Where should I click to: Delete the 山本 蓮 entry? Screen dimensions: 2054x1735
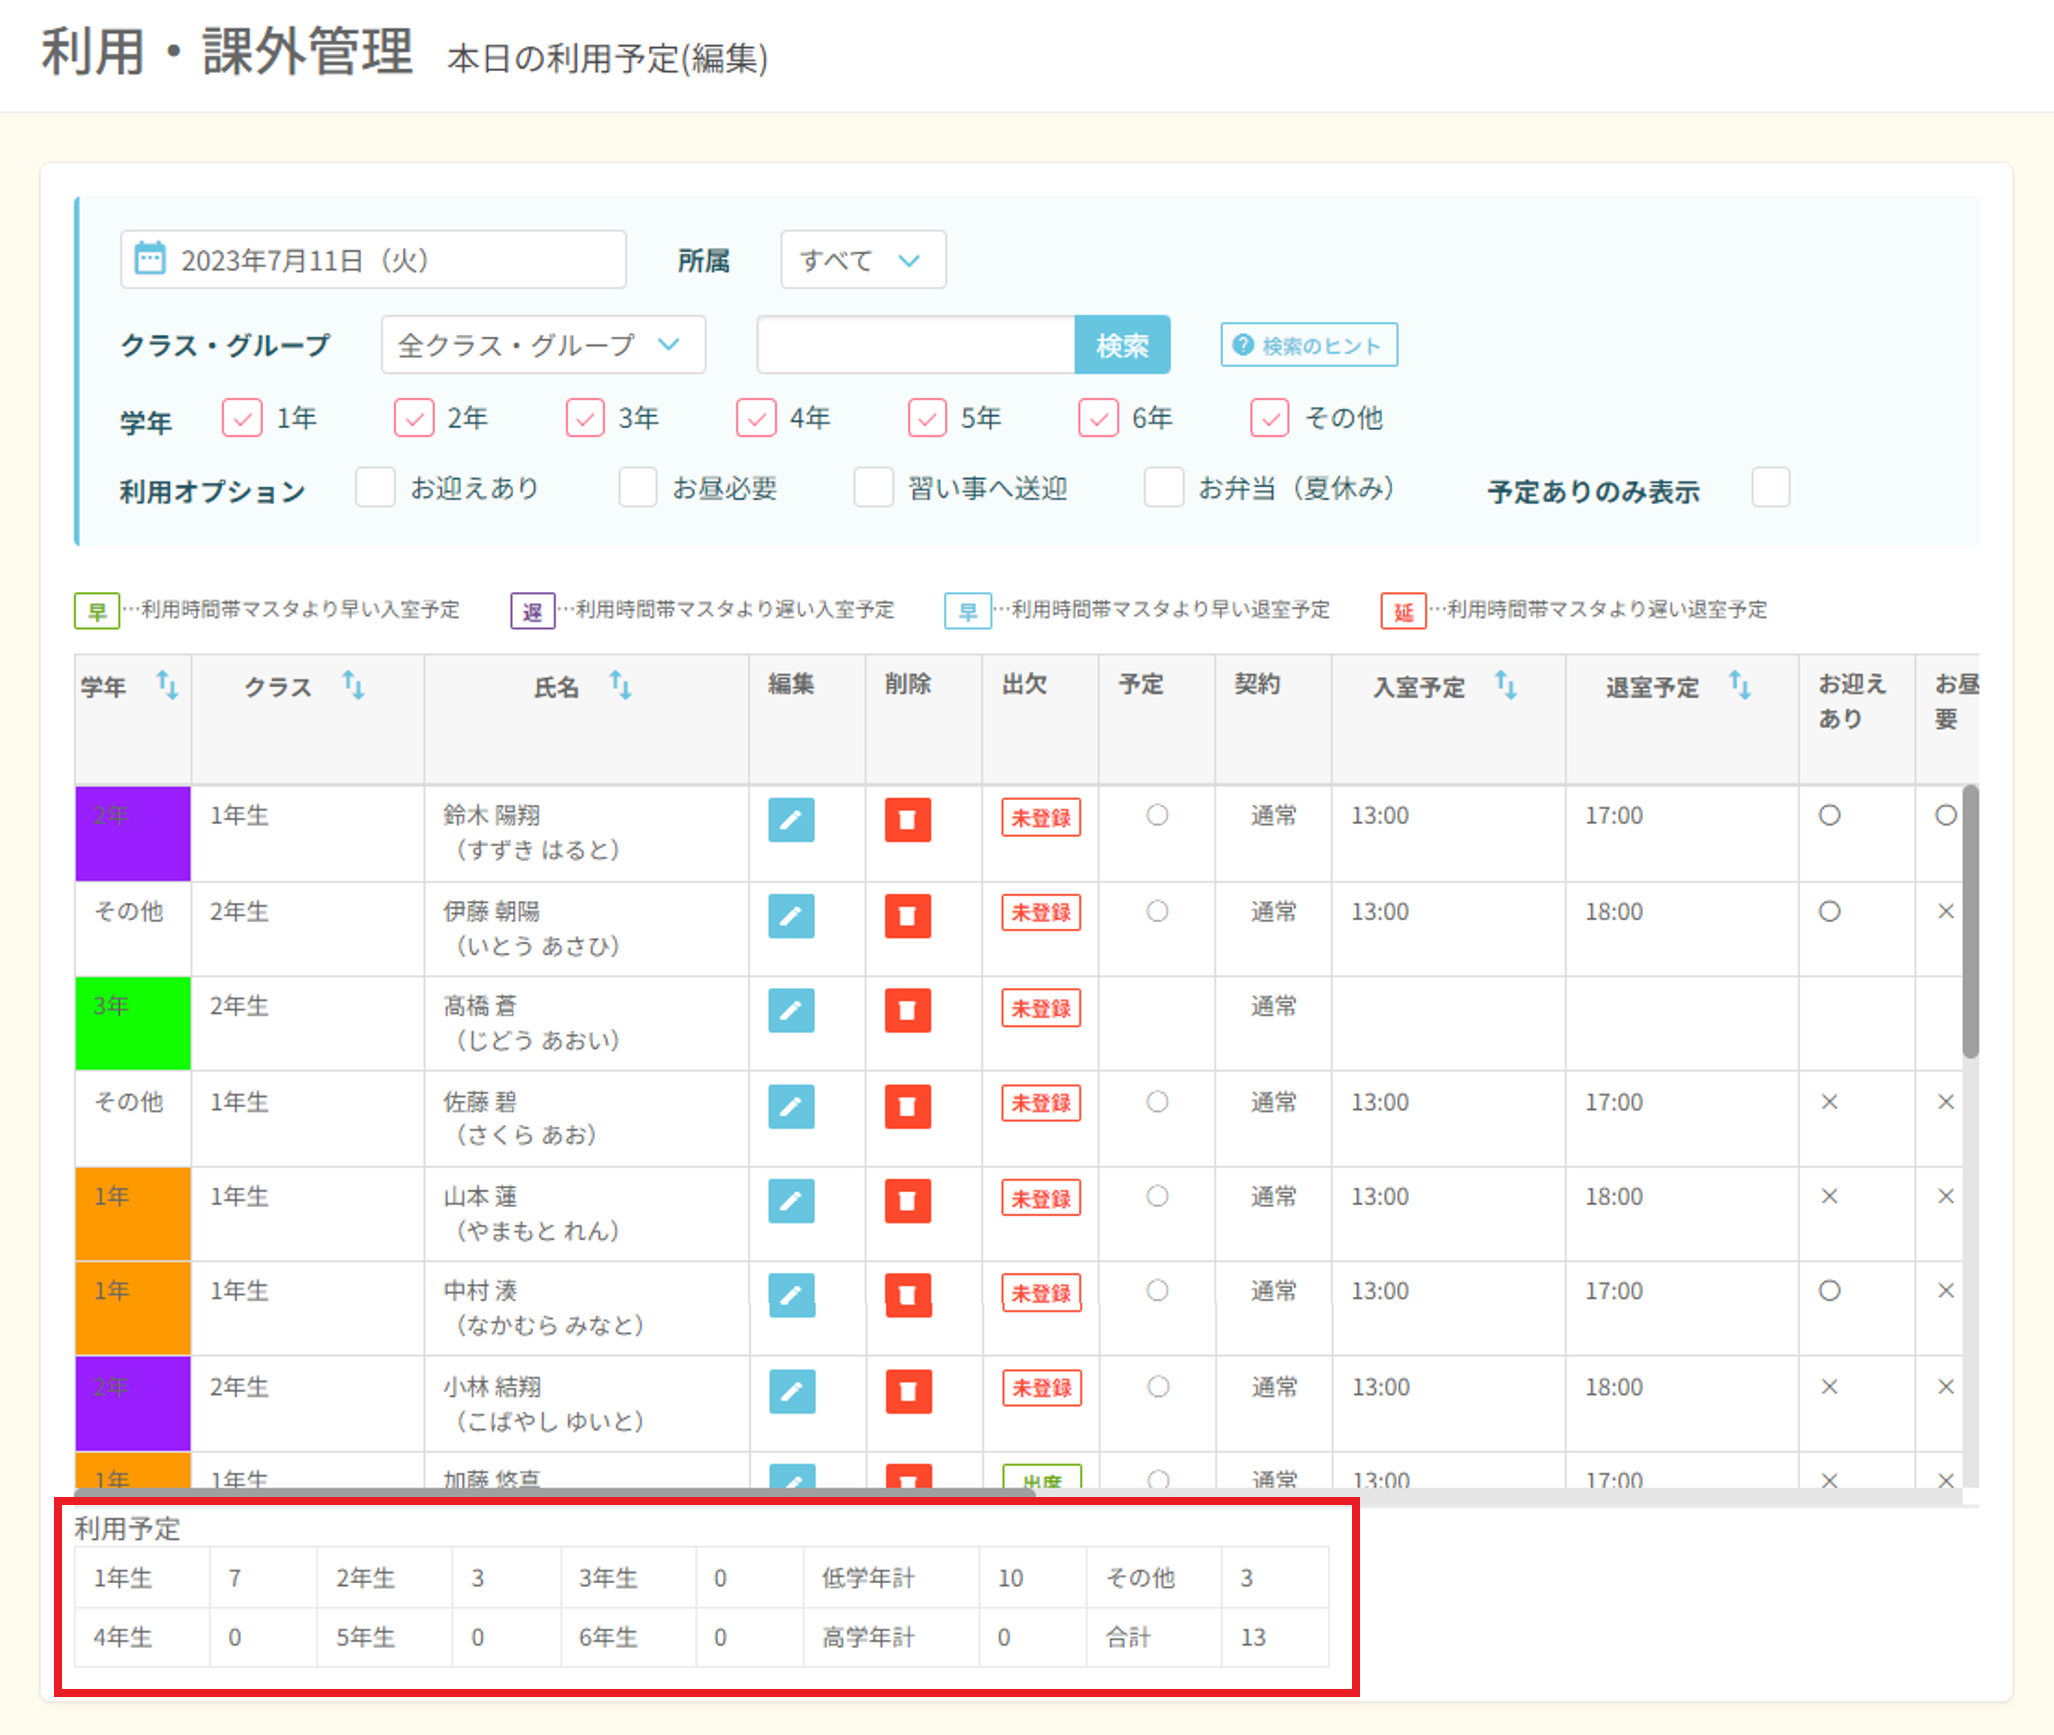click(x=908, y=1200)
